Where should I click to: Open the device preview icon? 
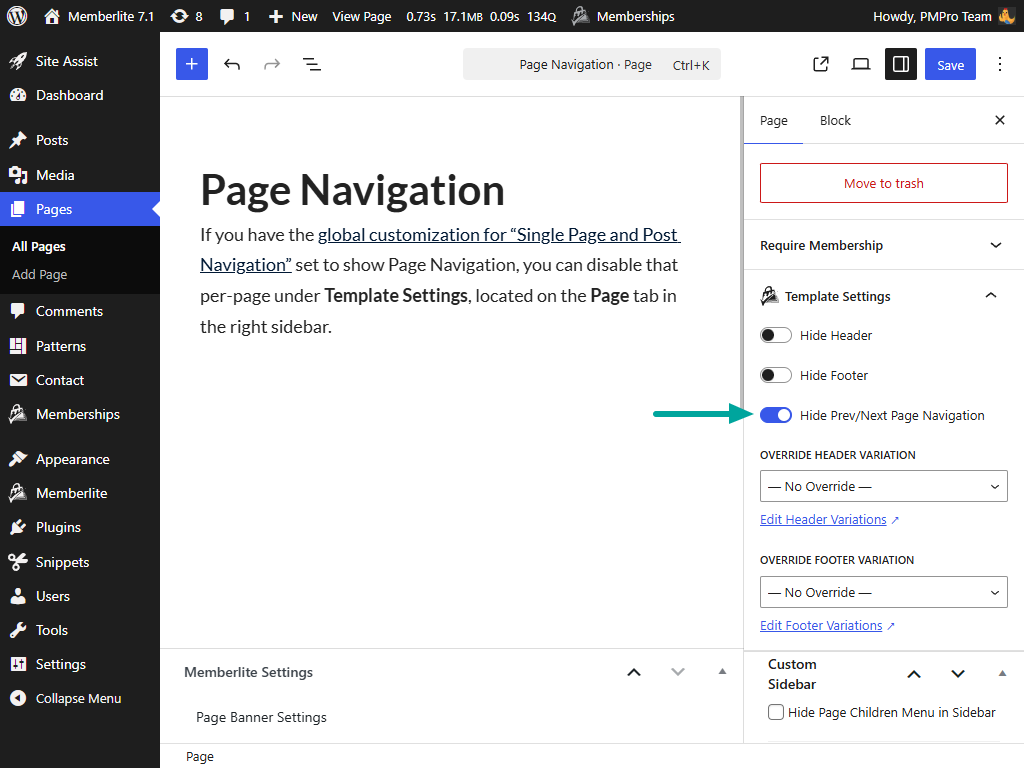point(861,64)
